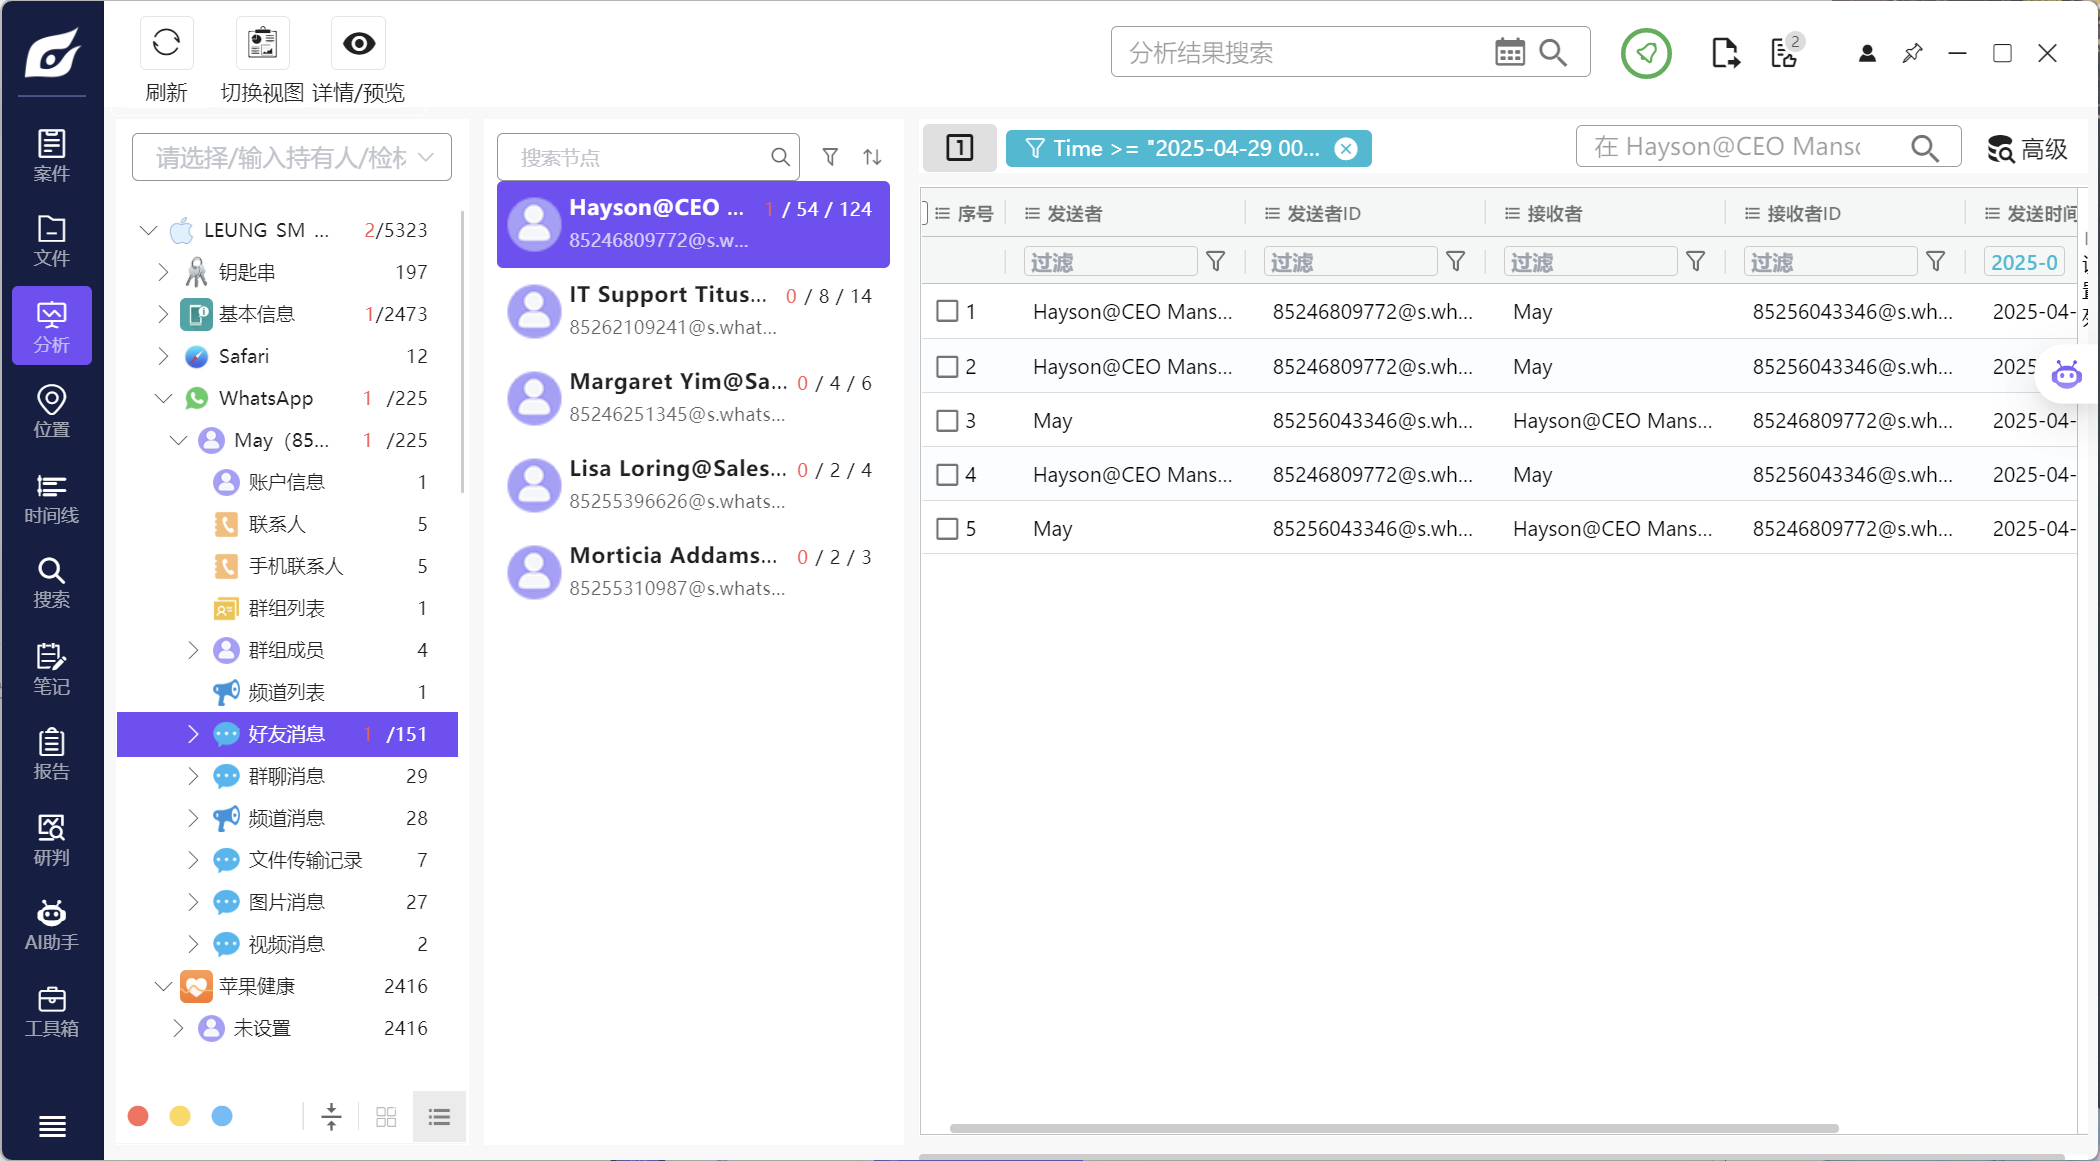
Task: Remove the Time filter chip
Action: coord(1346,149)
